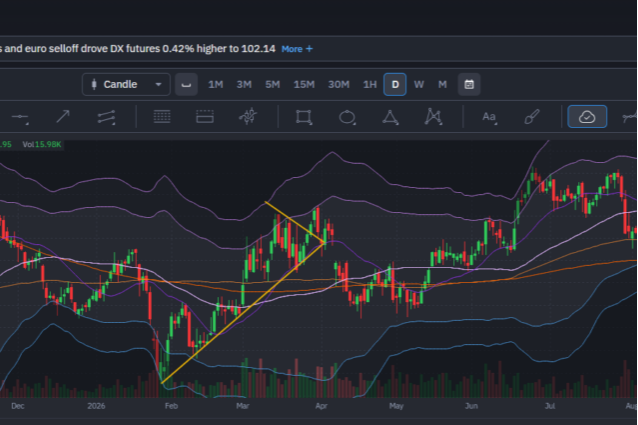Select the grid Fibonacci drawing tool
This screenshot has width=638, height=425.
point(162,117)
